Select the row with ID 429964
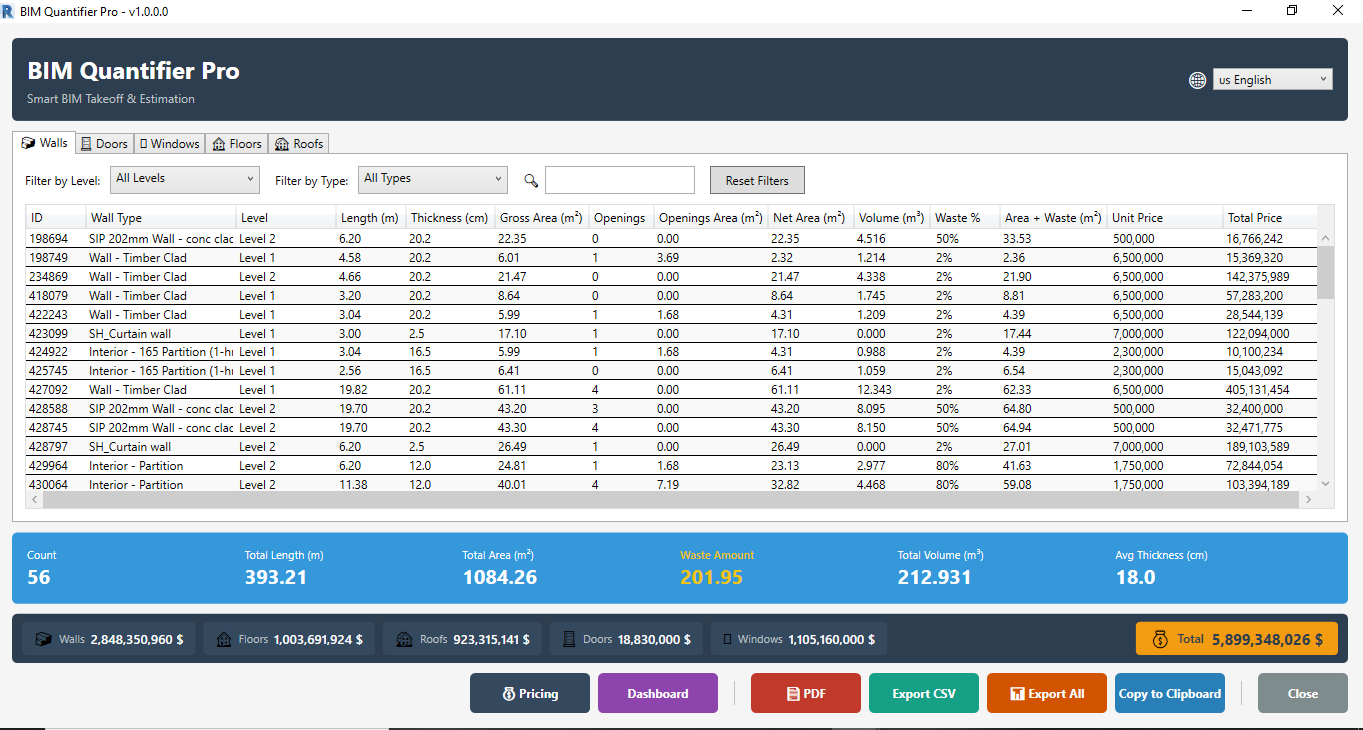The width and height of the screenshot is (1363, 730). click(x=672, y=465)
